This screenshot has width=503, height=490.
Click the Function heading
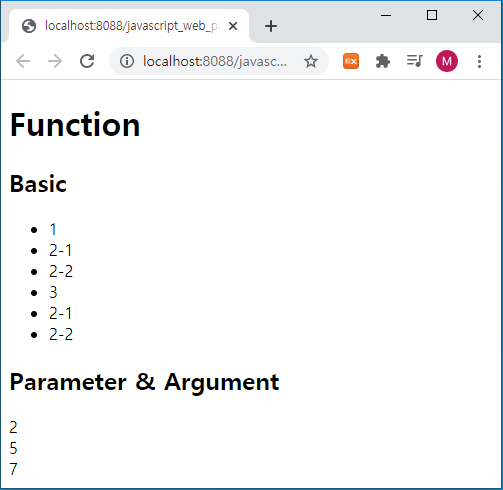click(x=75, y=125)
